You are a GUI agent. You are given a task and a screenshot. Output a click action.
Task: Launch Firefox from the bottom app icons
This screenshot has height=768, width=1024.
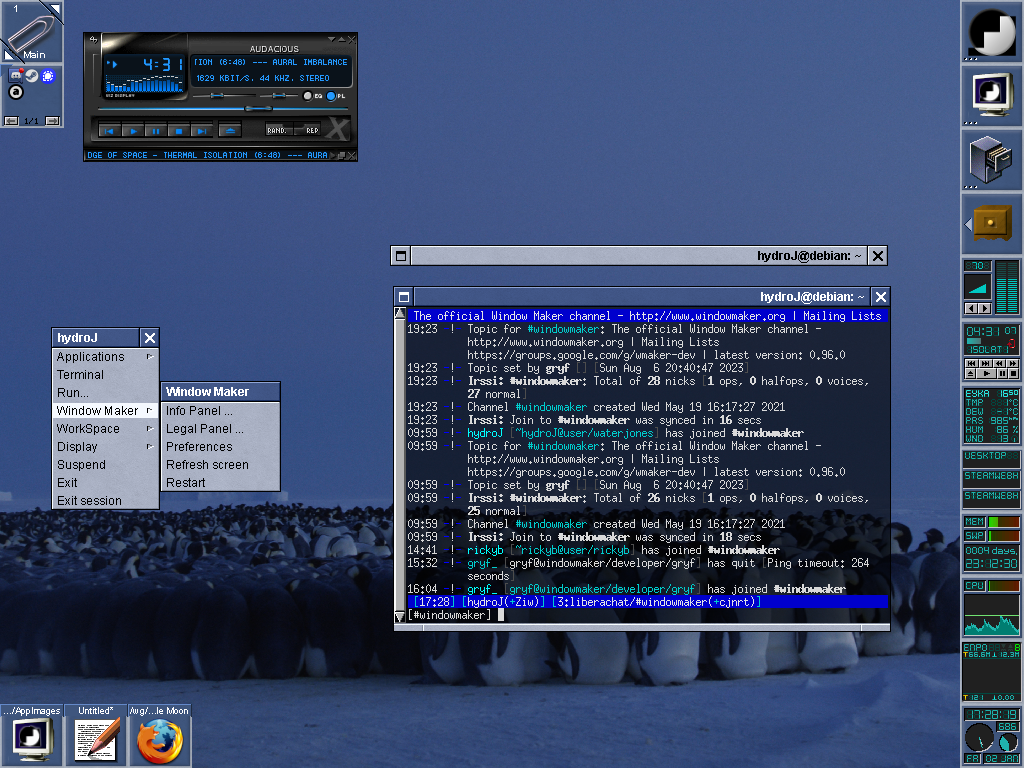tap(160, 741)
